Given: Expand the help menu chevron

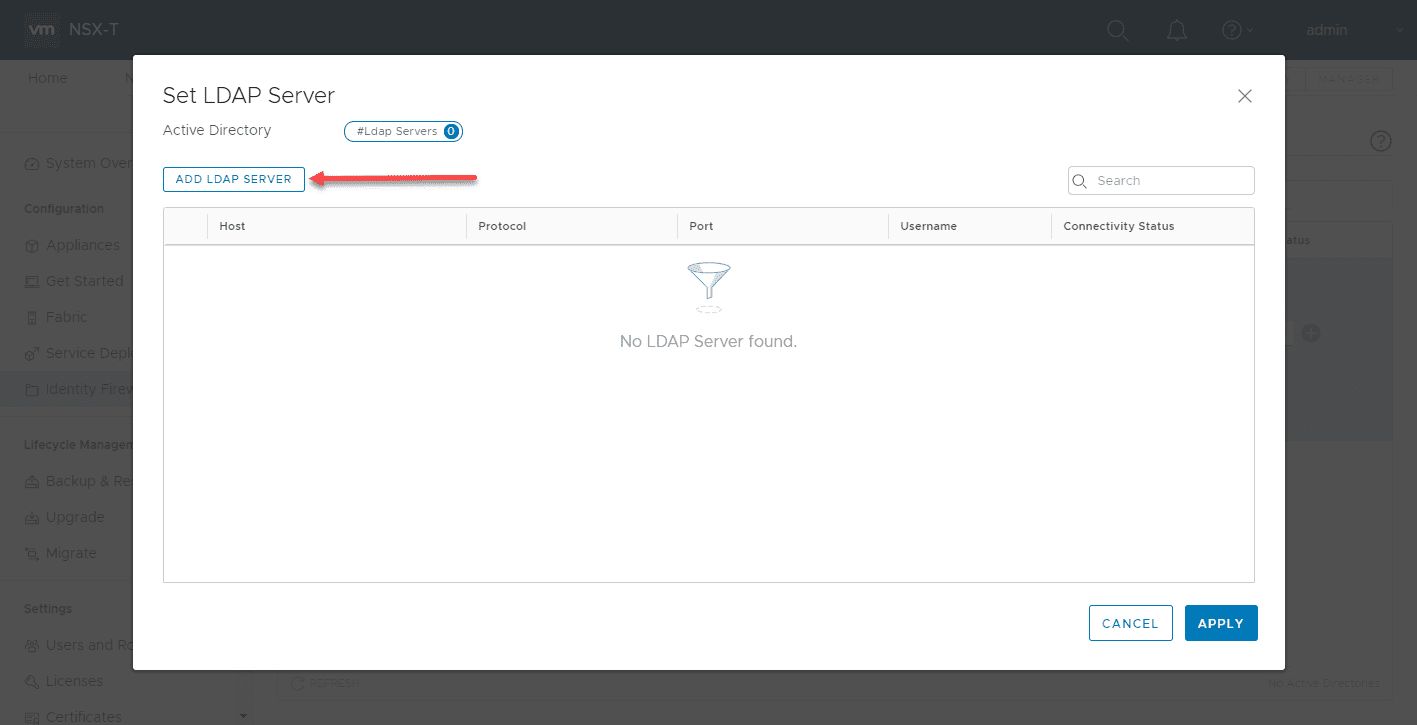Looking at the screenshot, I should [1251, 30].
